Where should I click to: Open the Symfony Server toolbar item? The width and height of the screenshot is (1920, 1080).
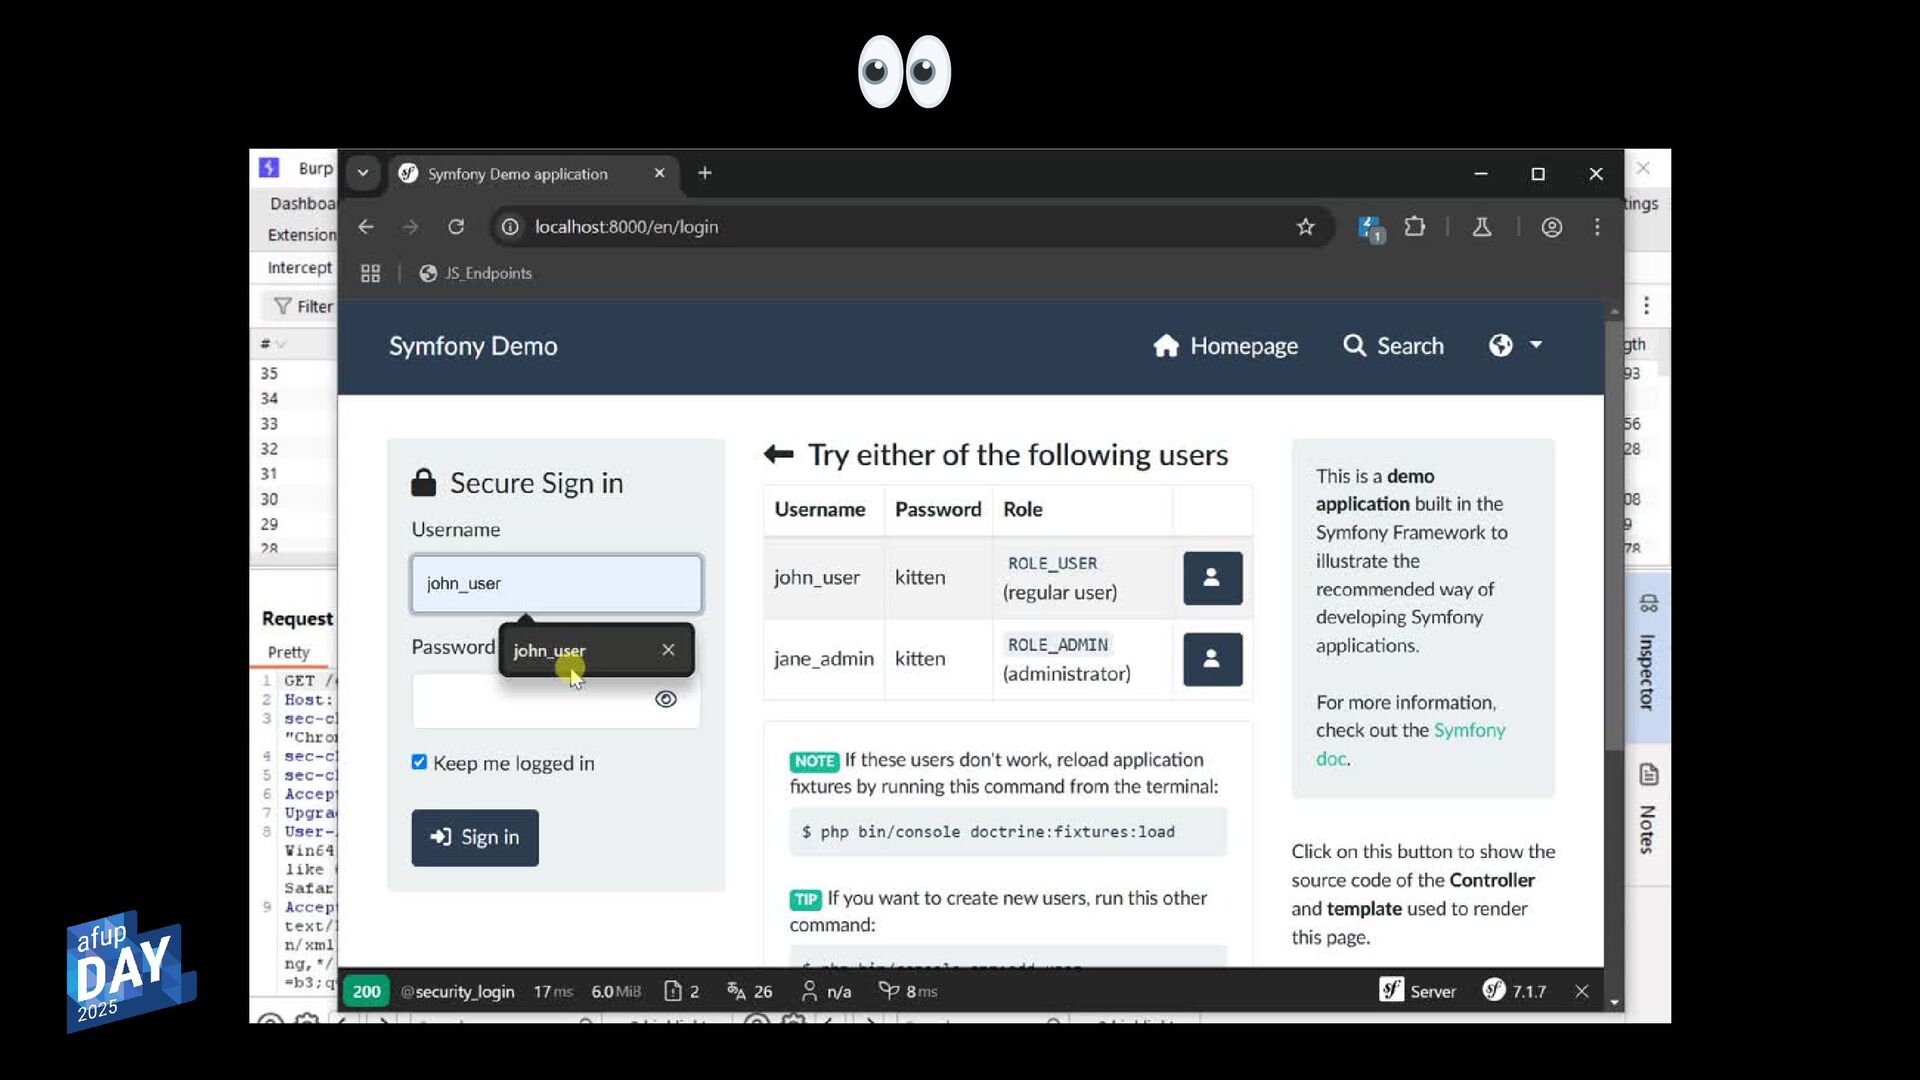(x=1418, y=991)
